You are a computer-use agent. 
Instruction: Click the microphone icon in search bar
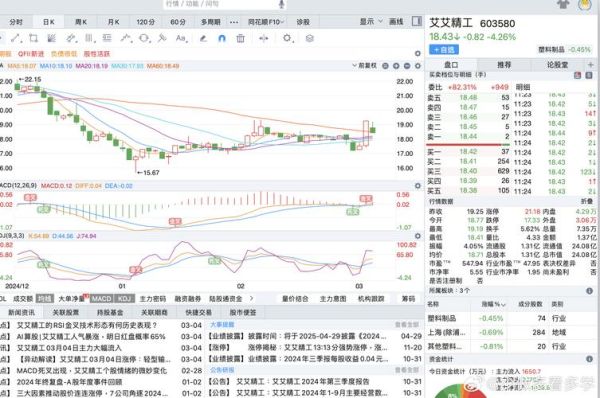coord(281,4)
